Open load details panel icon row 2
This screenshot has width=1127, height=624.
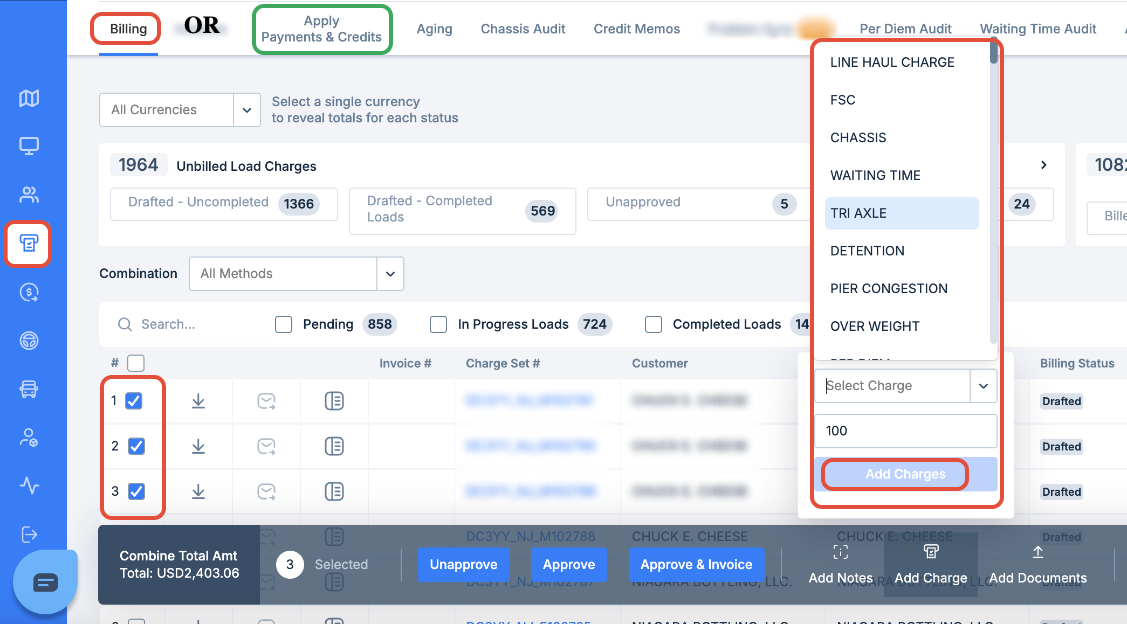[x=334, y=446]
